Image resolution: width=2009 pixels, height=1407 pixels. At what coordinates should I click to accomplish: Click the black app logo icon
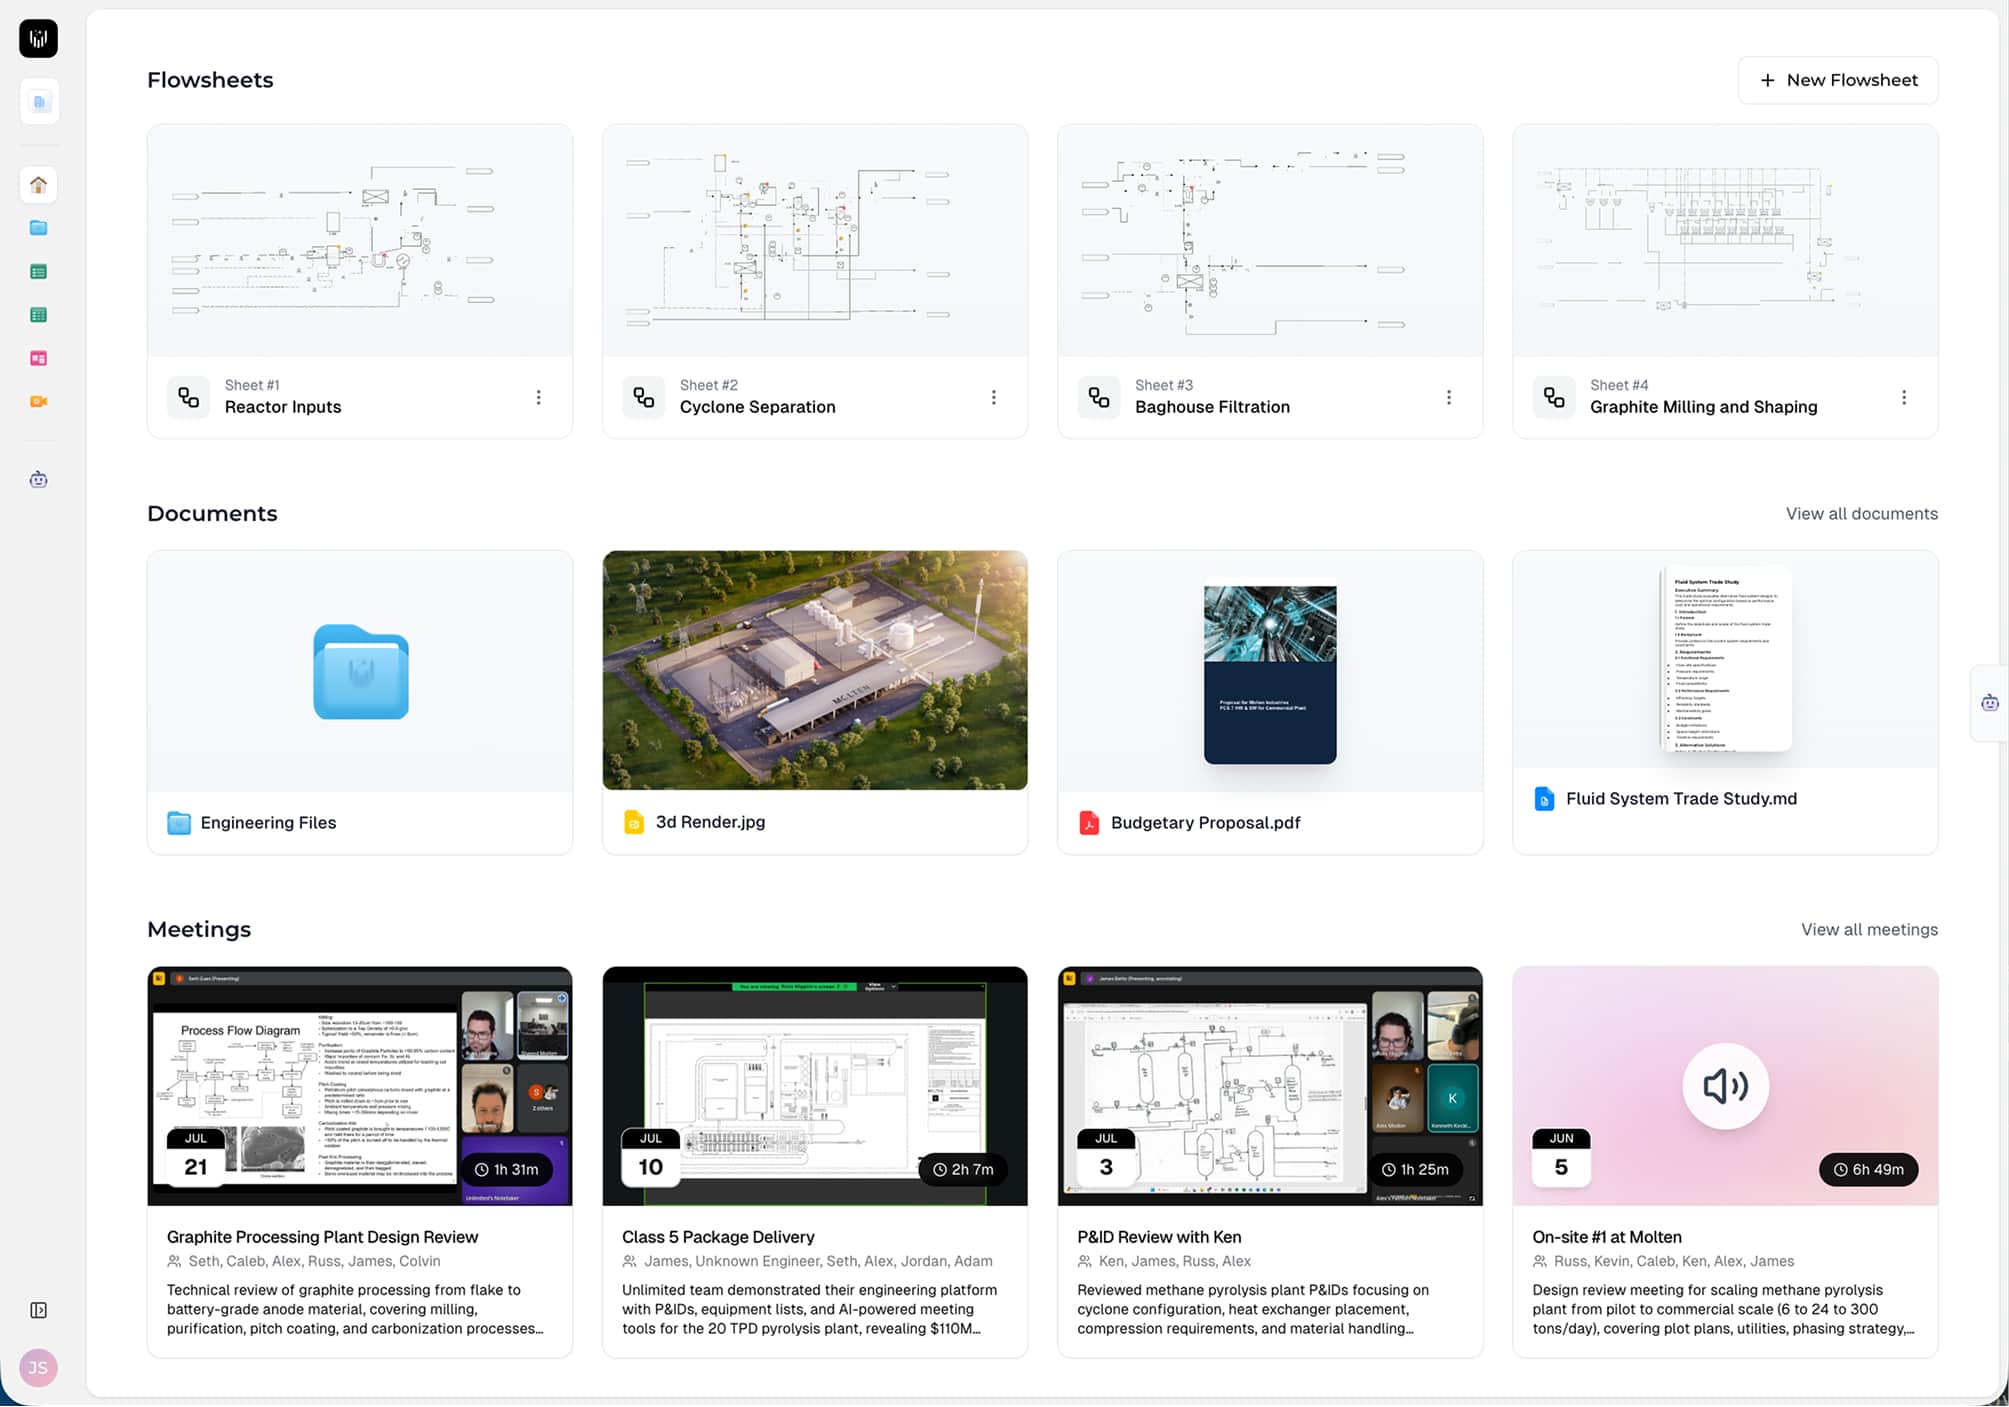point(38,39)
